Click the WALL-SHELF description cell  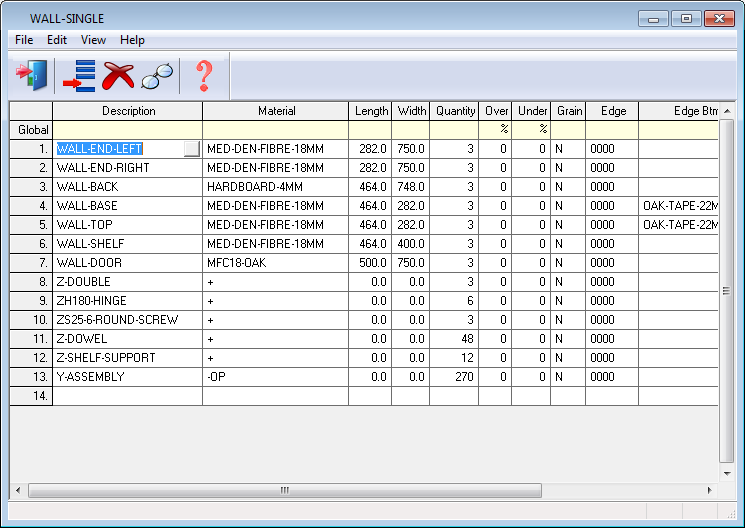(128, 244)
